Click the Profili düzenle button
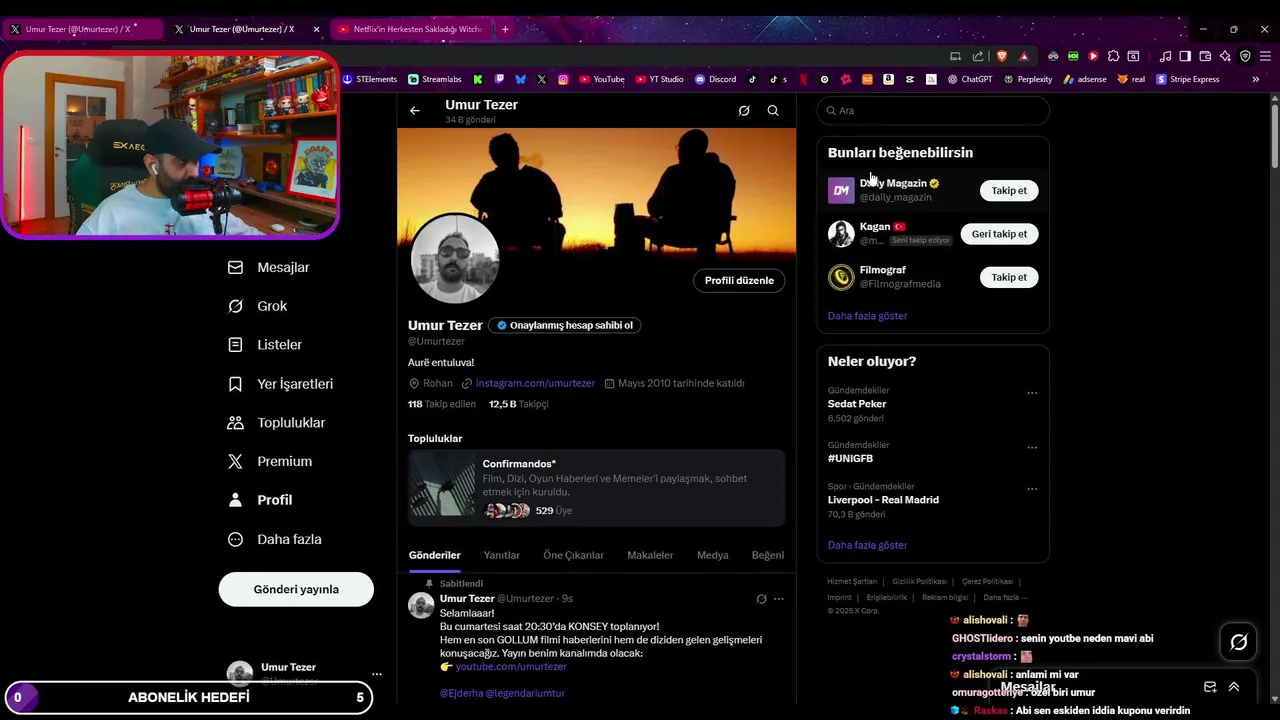 pos(739,281)
